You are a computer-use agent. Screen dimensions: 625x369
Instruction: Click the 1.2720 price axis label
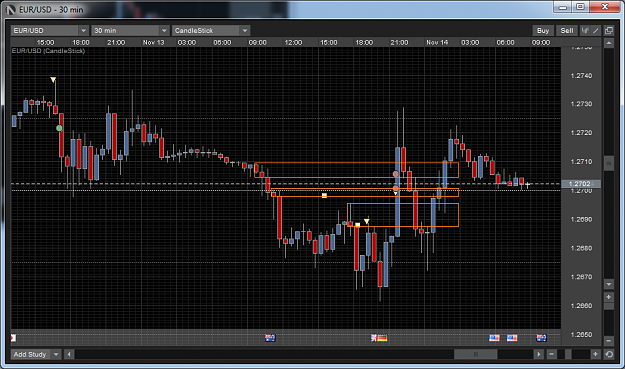point(581,133)
